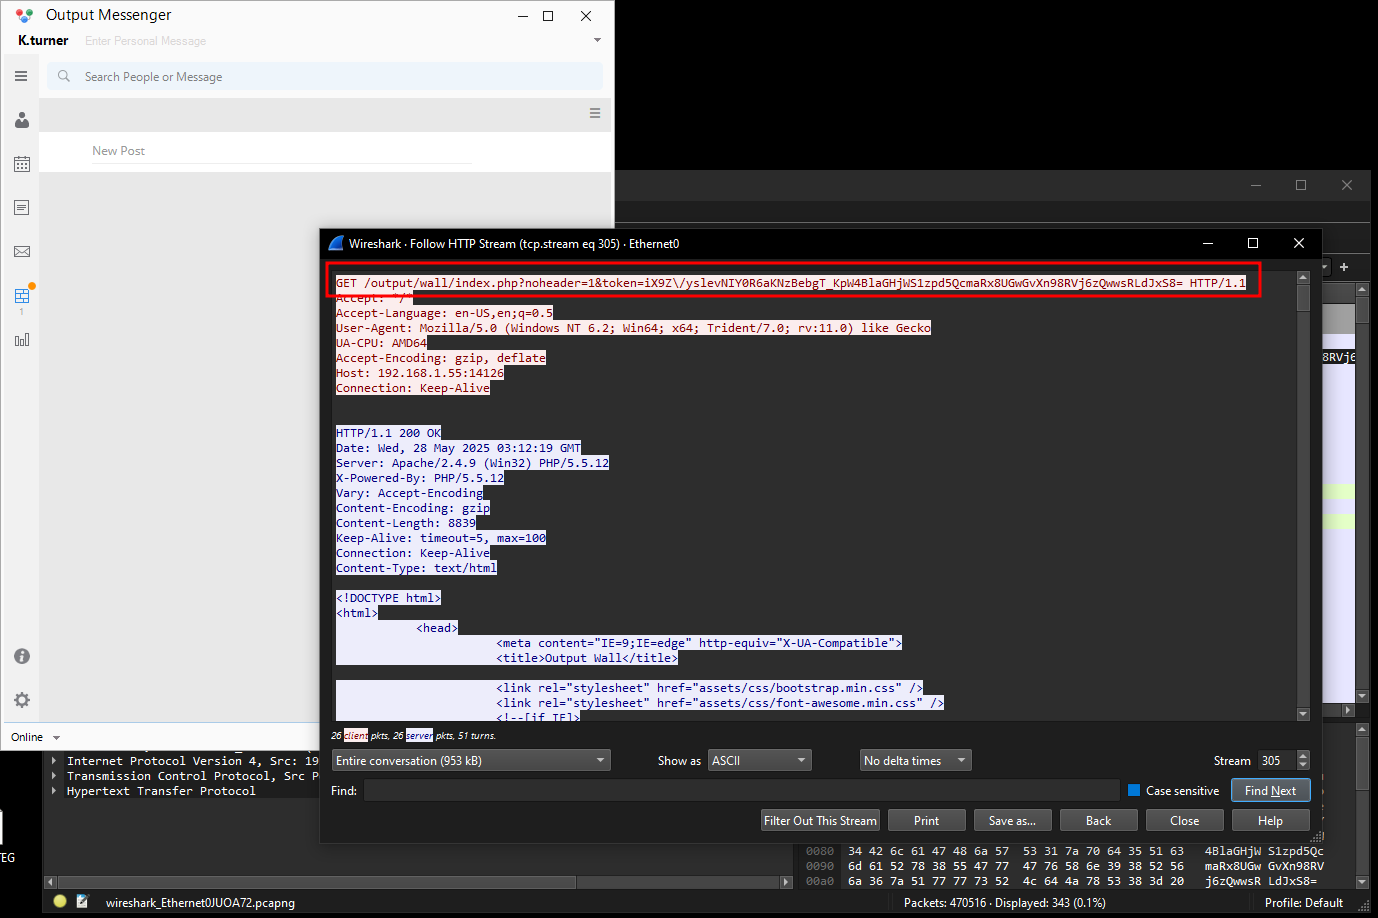This screenshot has width=1378, height=918.
Task: Open the Output Wall icon with notification dot
Action: 22,296
